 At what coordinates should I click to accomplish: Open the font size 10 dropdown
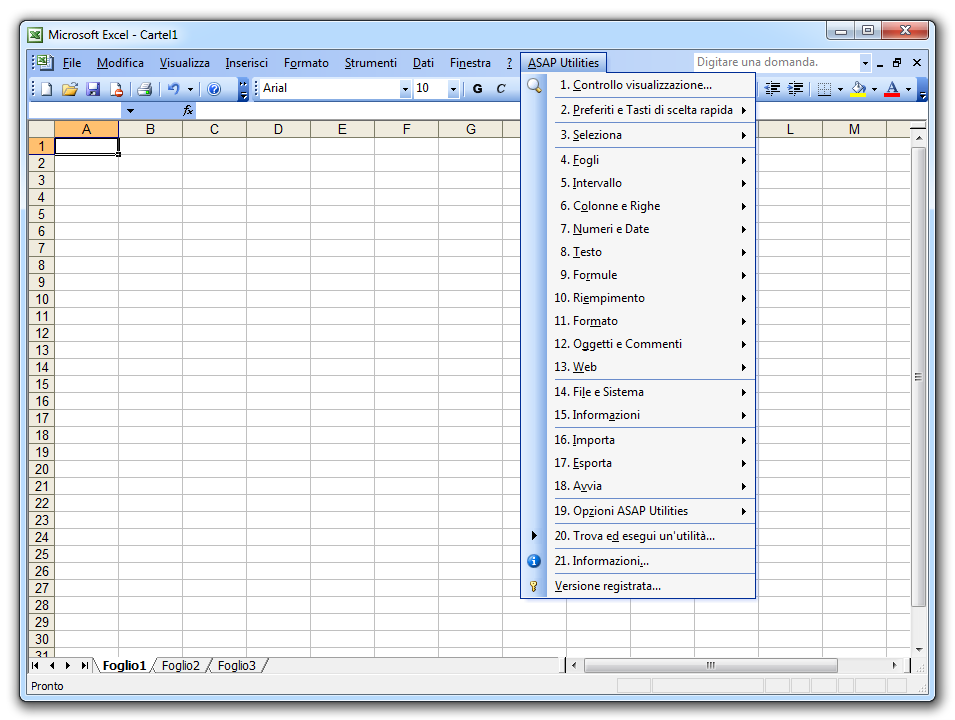tap(453, 89)
